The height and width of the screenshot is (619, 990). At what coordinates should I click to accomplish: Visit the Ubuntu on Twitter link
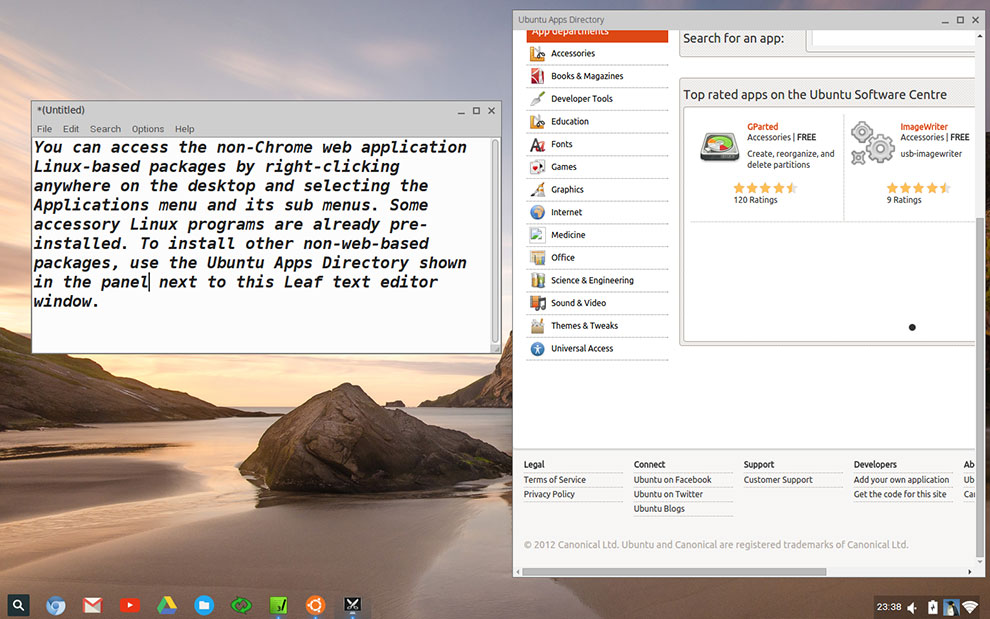click(668, 495)
